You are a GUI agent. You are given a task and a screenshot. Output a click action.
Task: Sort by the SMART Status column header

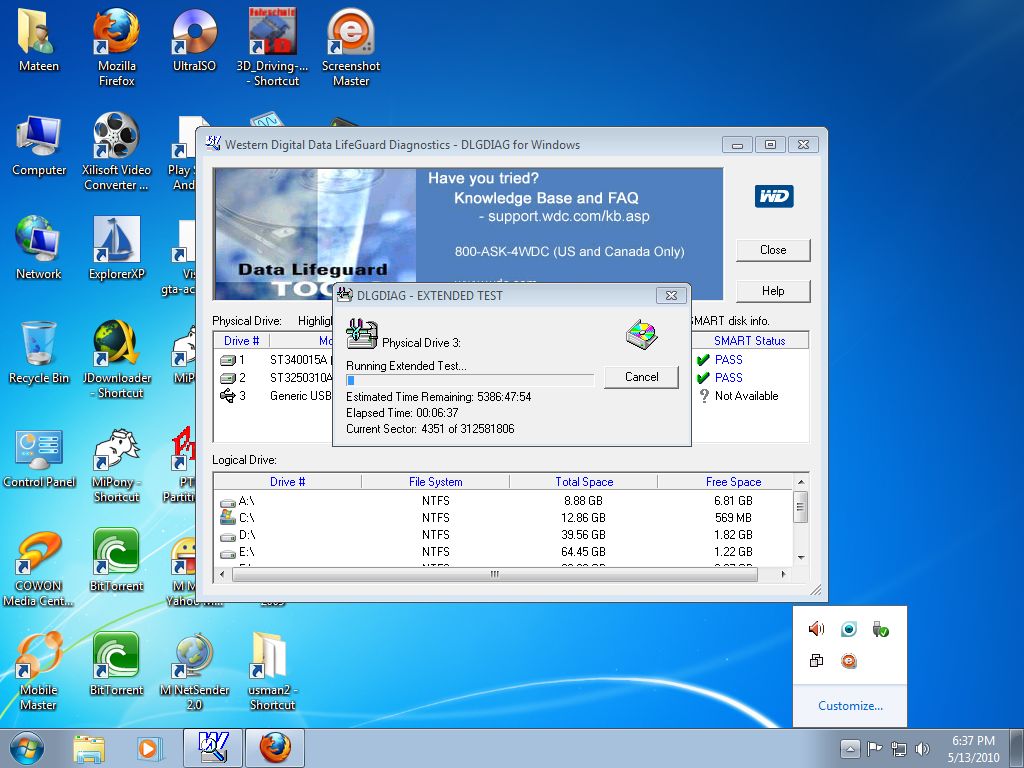[x=749, y=341]
